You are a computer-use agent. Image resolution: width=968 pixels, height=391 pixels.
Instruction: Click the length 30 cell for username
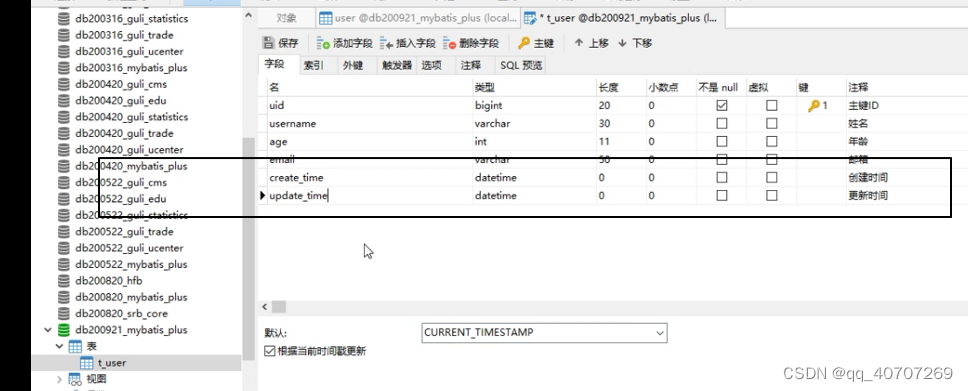(x=620, y=124)
